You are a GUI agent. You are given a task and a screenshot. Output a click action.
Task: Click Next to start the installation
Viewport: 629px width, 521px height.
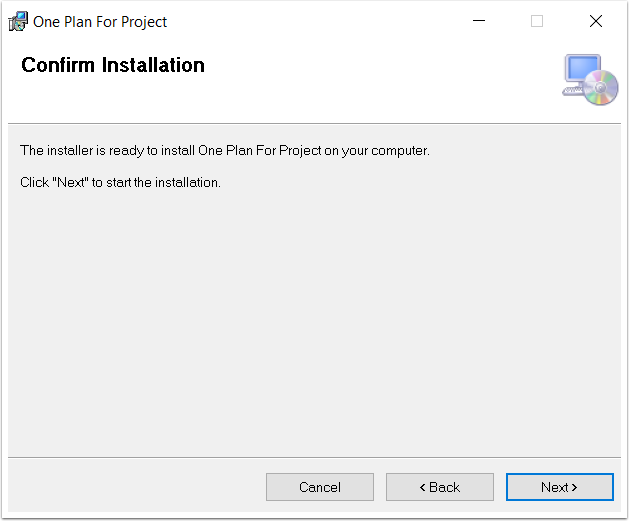pyautogui.click(x=560, y=487)
